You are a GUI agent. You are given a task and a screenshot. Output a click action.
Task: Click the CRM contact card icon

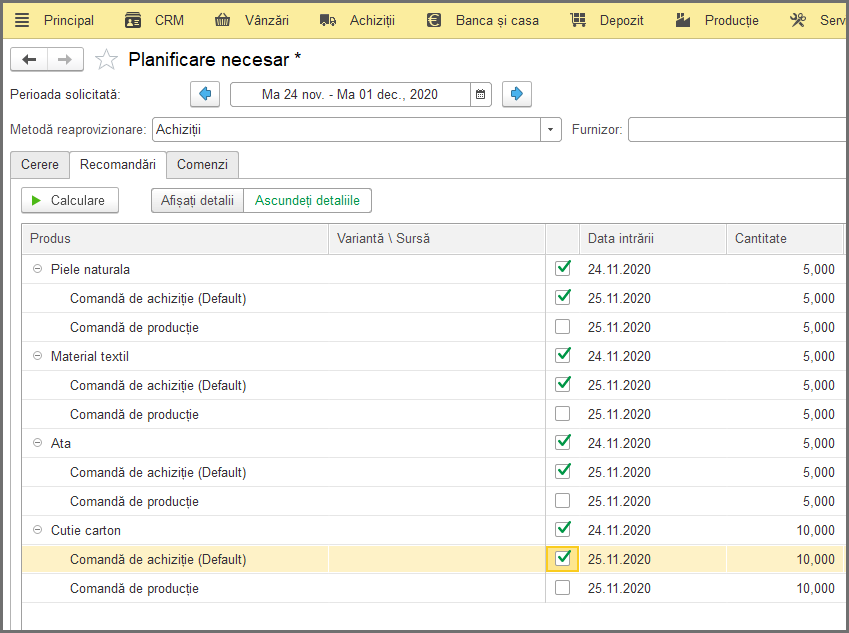click(x=133, y=21)
